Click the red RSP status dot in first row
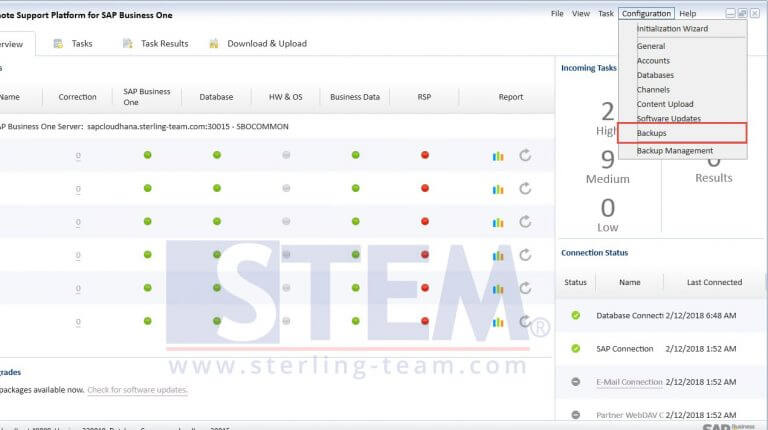Viewport: 768px width, 430px height. 424,155
